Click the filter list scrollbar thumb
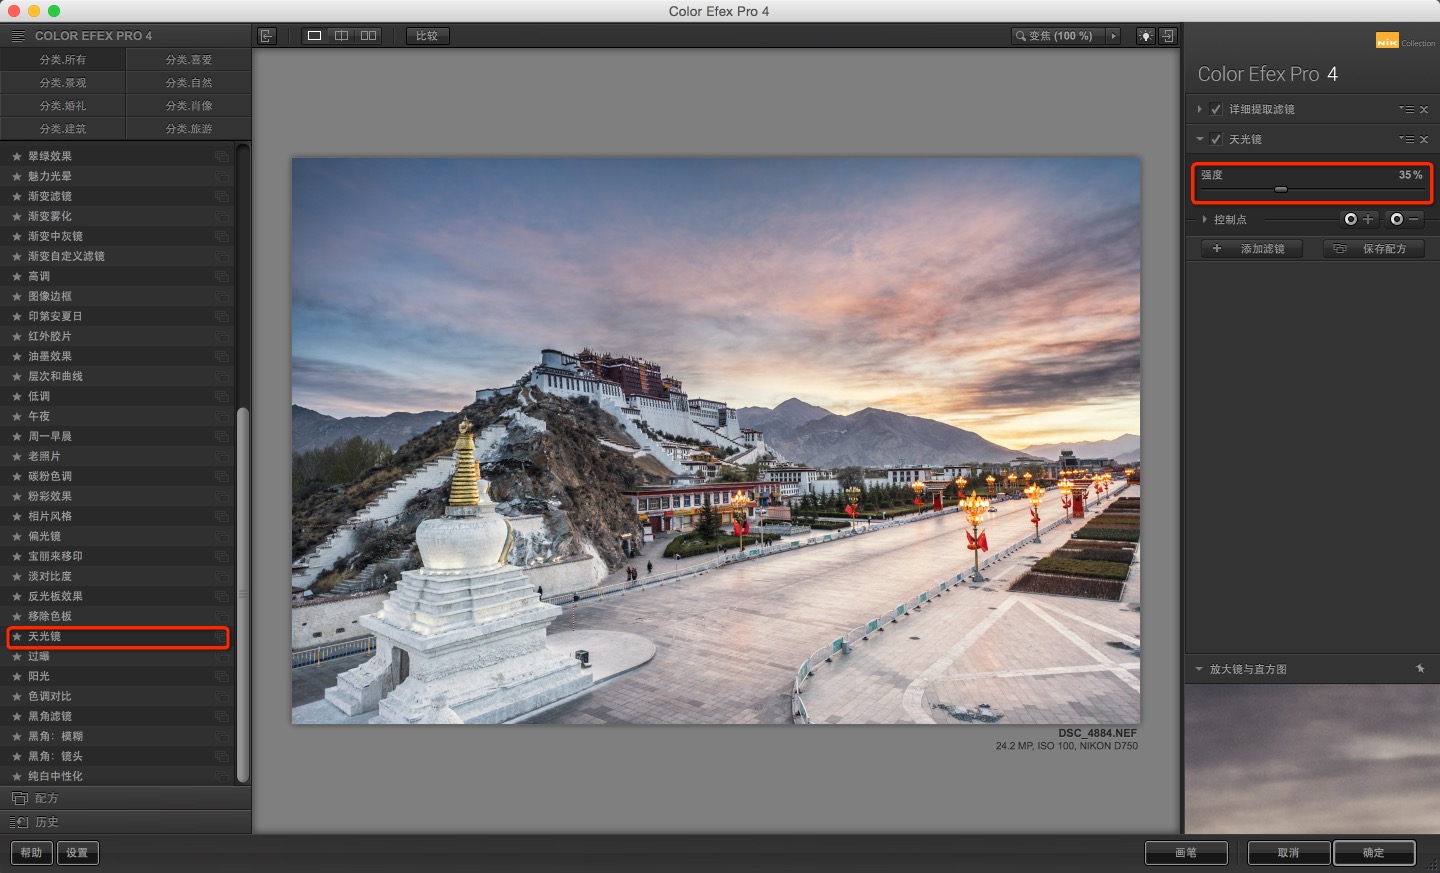Screen dimensions: 1440x873 tap(242, 595)
